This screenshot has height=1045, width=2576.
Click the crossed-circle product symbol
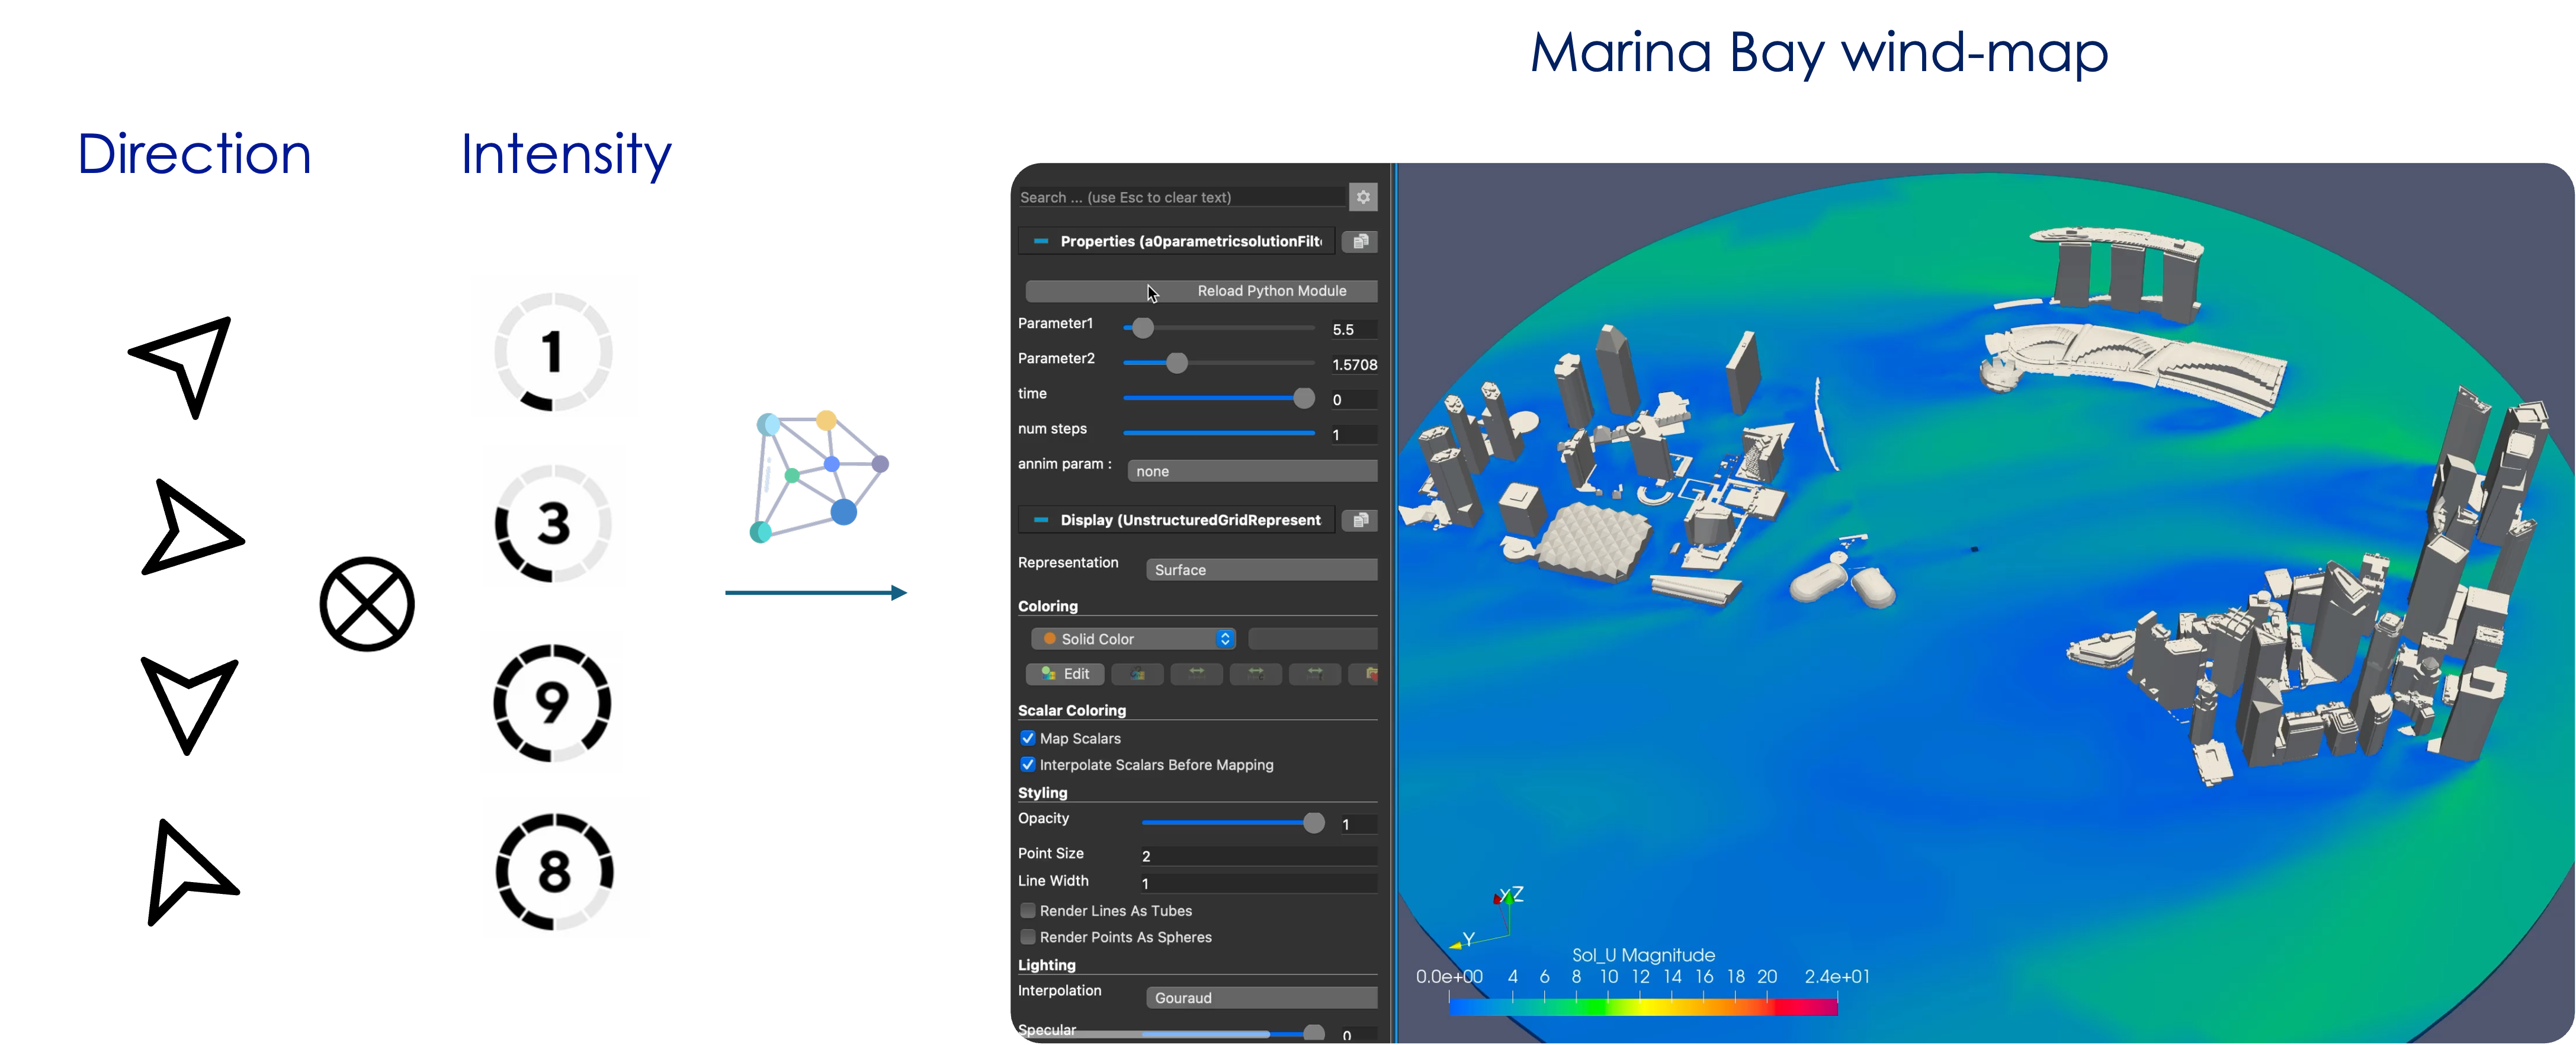click(x=367, y=604)
